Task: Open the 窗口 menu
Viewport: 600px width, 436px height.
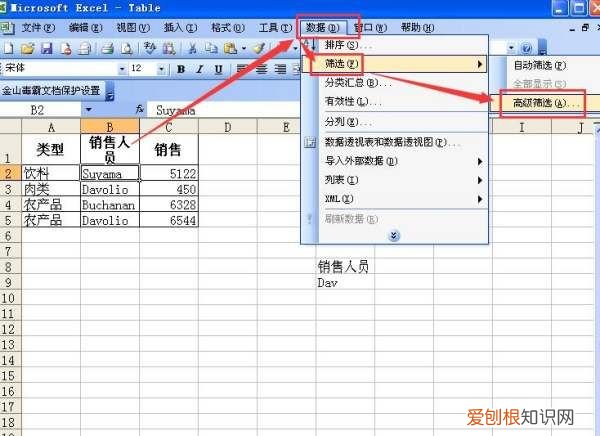Action: 370,28
